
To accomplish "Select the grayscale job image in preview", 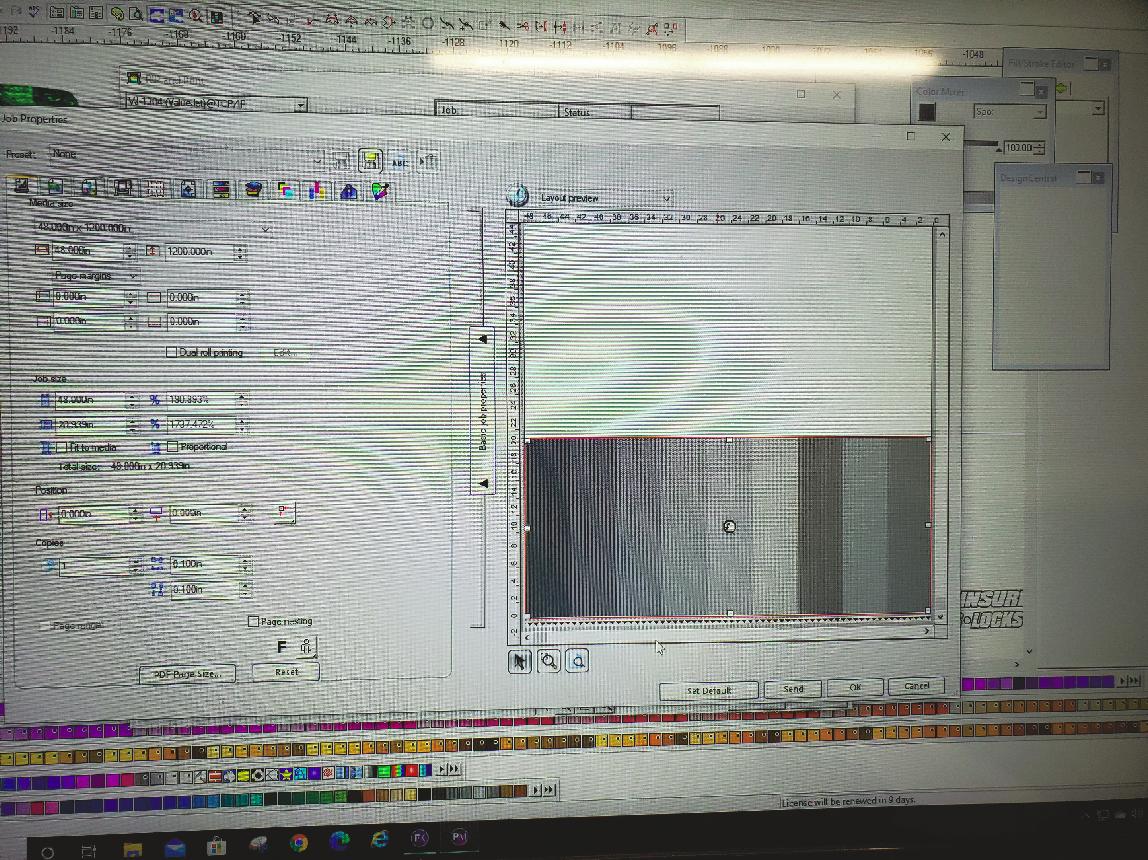I will pyautogui.click(x=728, y=527).
